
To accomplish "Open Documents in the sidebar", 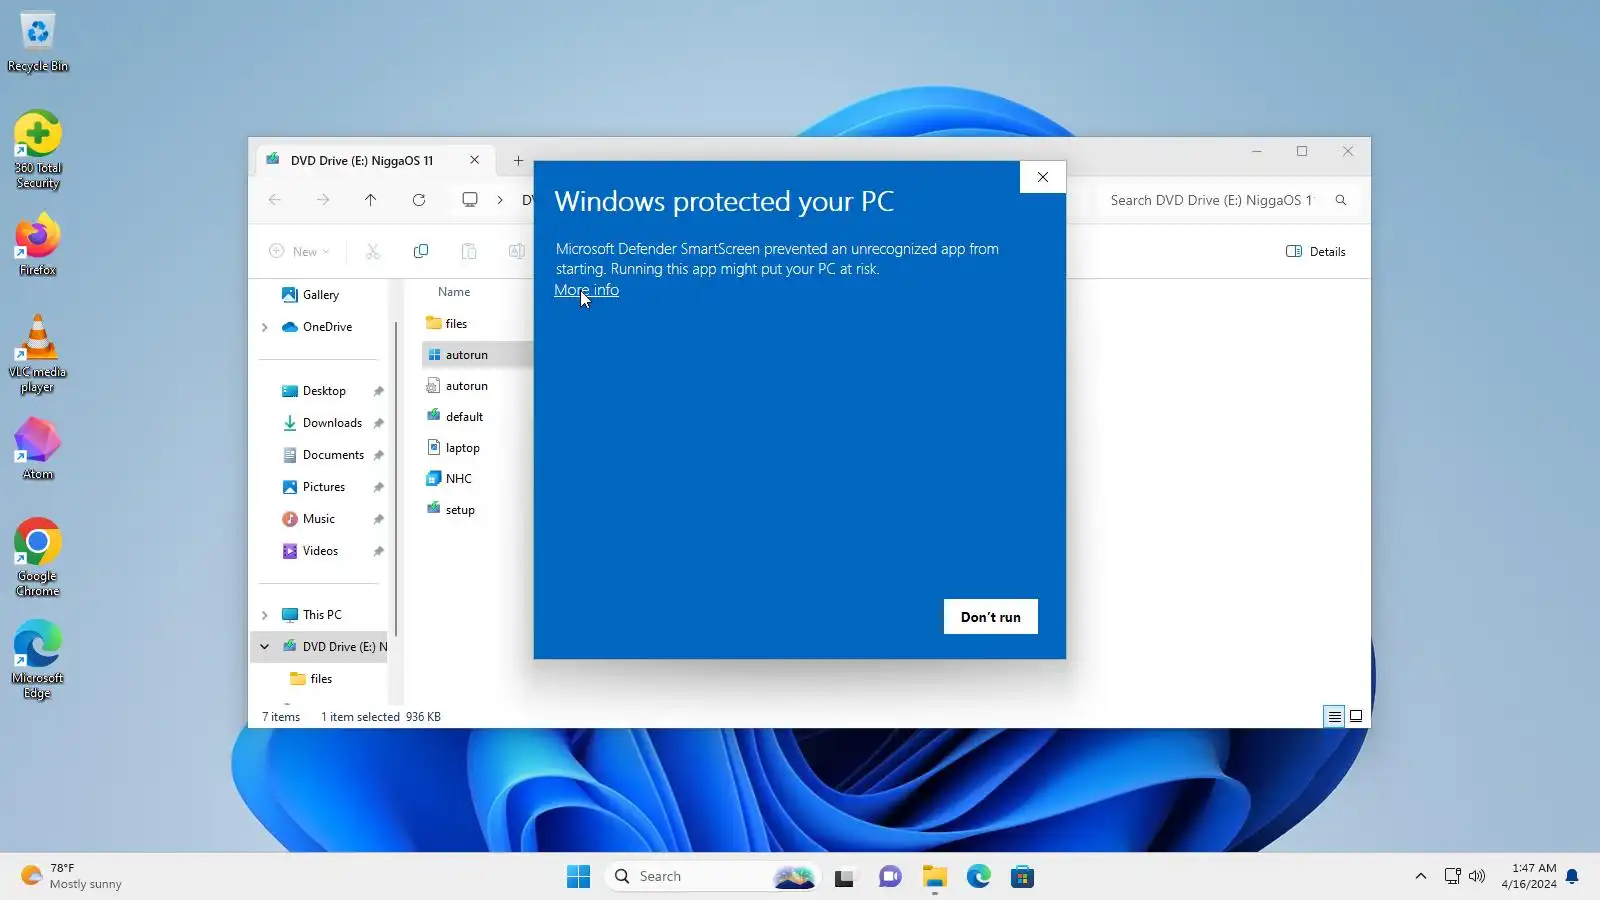I will pos(323,455).
